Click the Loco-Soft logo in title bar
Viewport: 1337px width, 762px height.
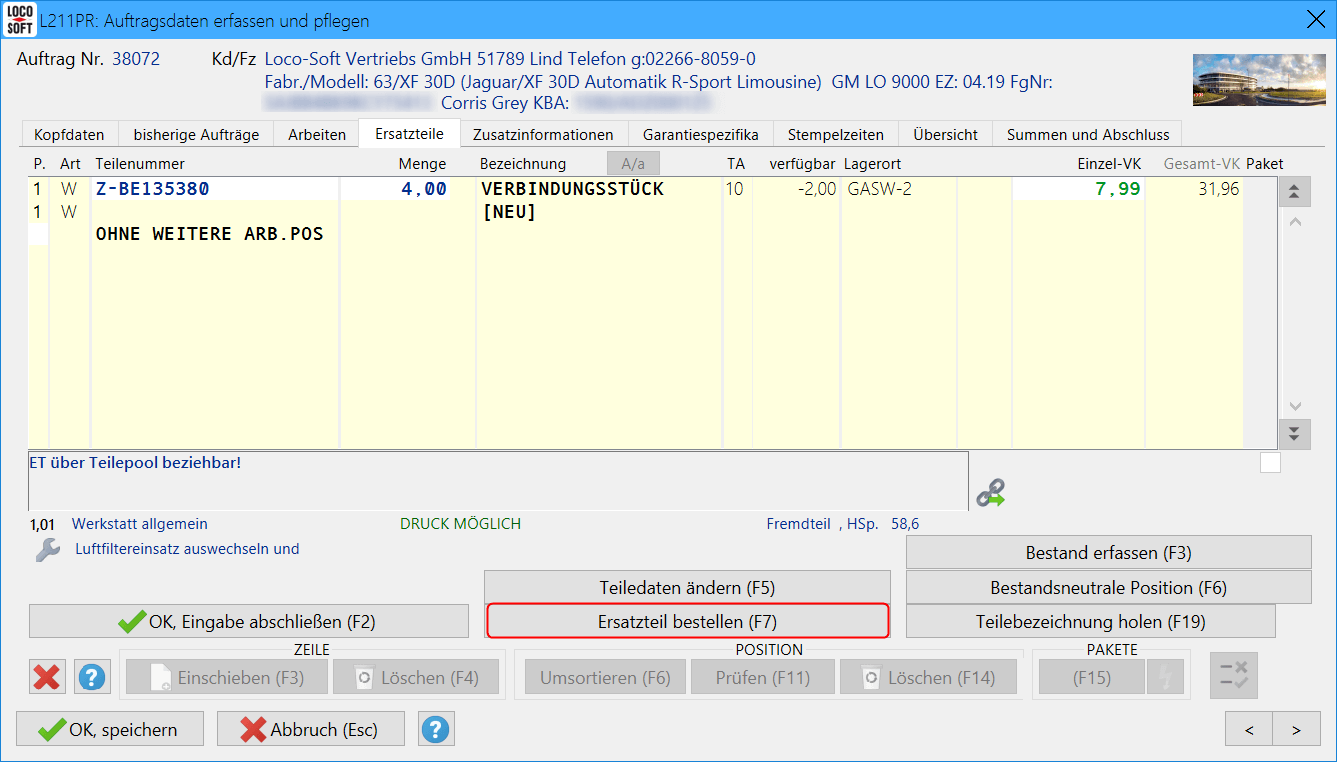pos(20,20)
